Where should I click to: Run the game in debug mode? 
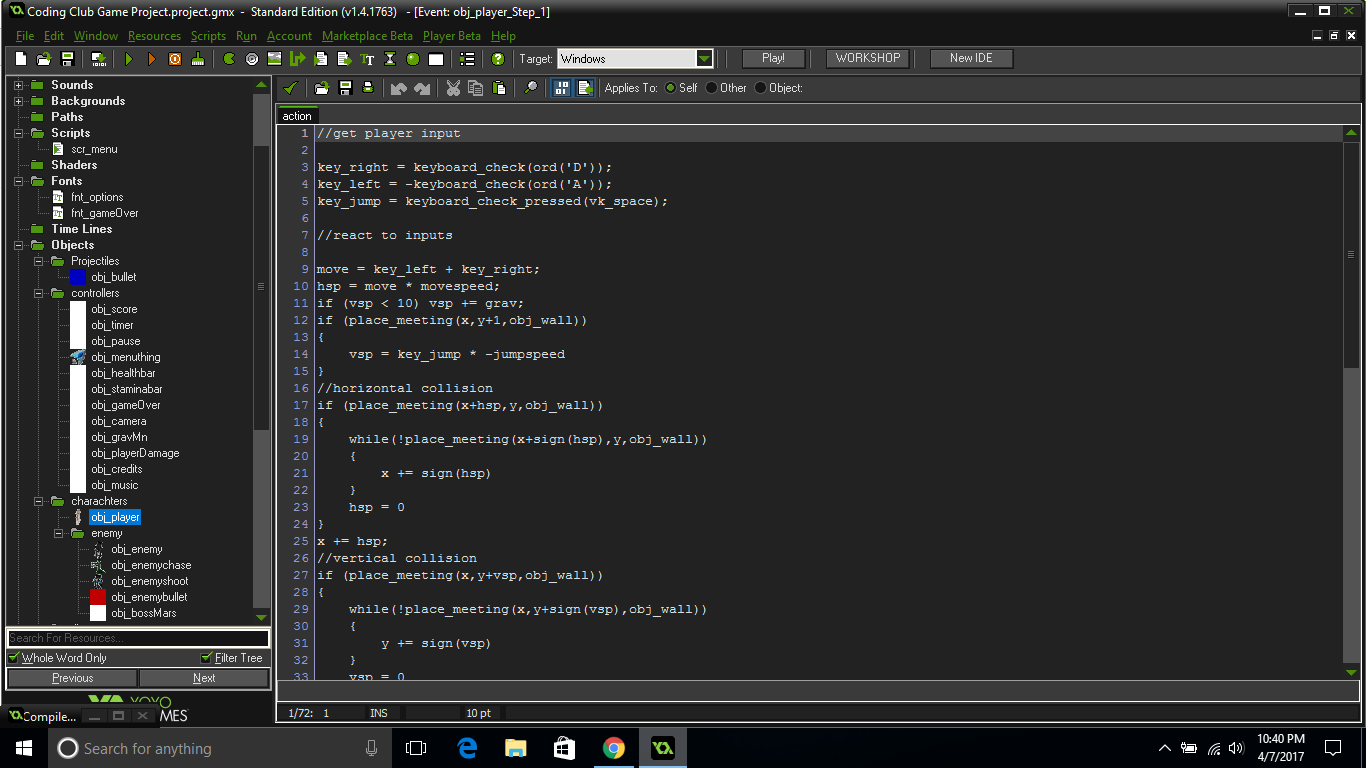point(152,58)
